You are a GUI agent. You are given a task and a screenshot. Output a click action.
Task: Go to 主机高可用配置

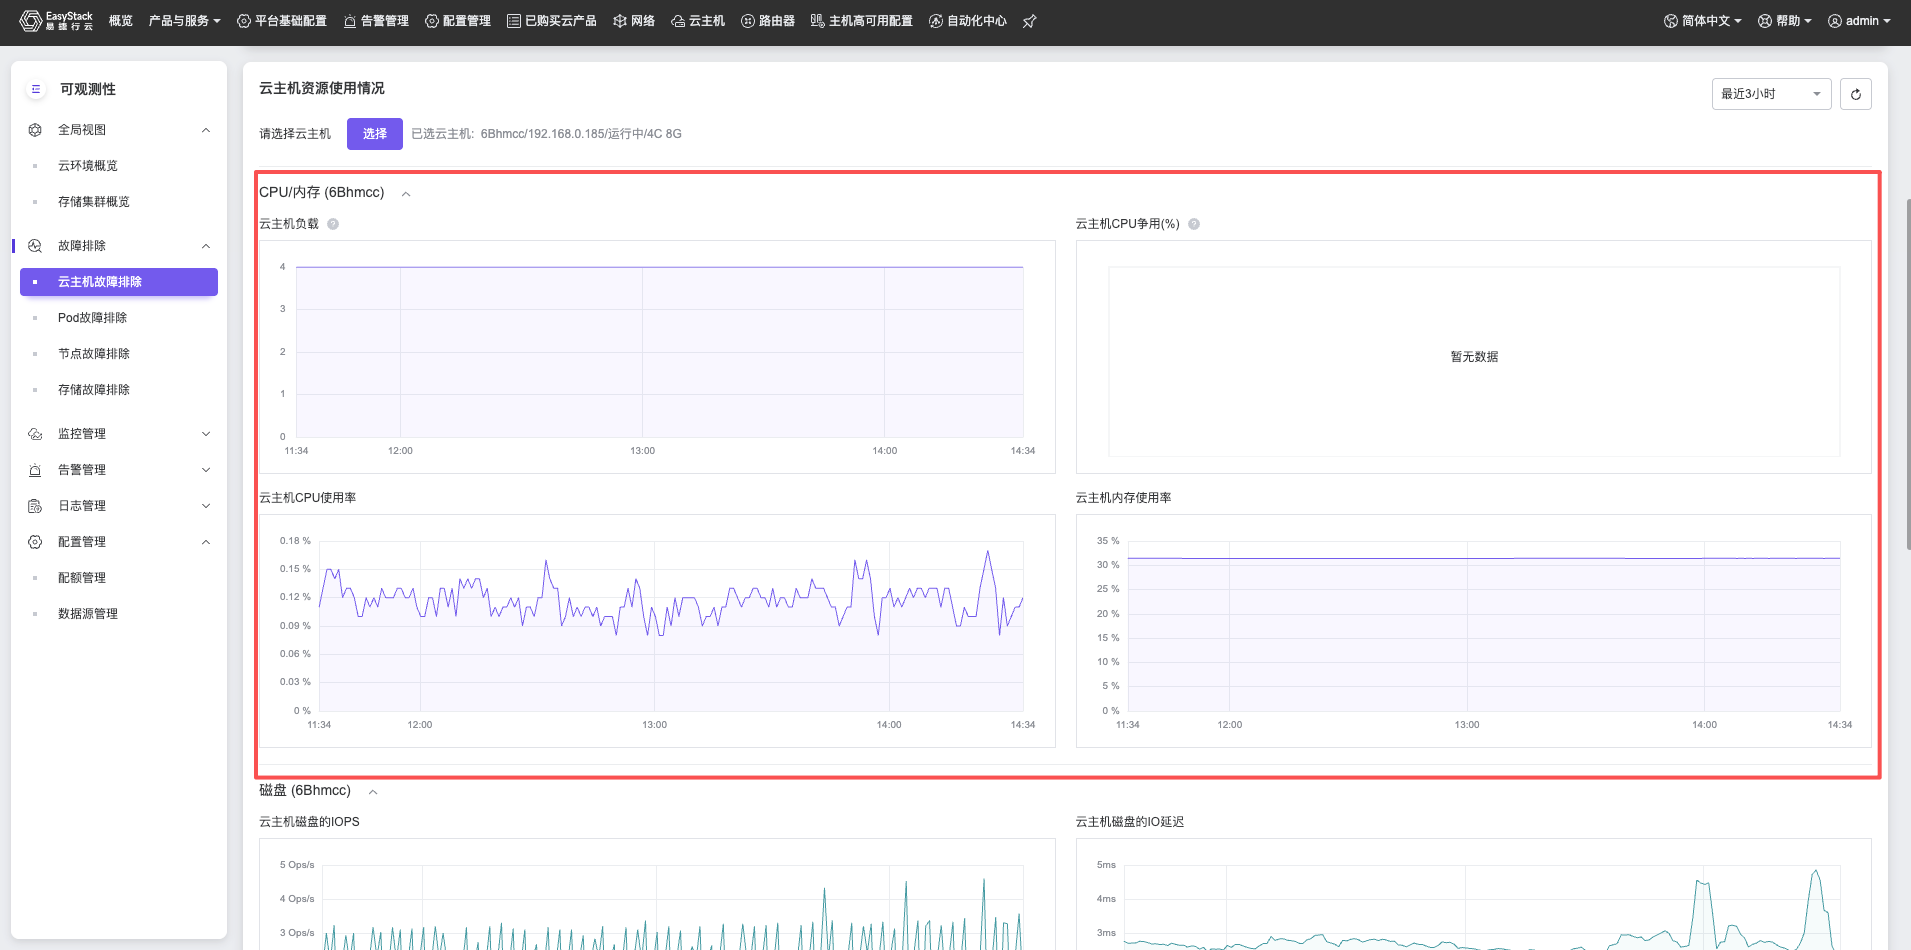(862, 21)
